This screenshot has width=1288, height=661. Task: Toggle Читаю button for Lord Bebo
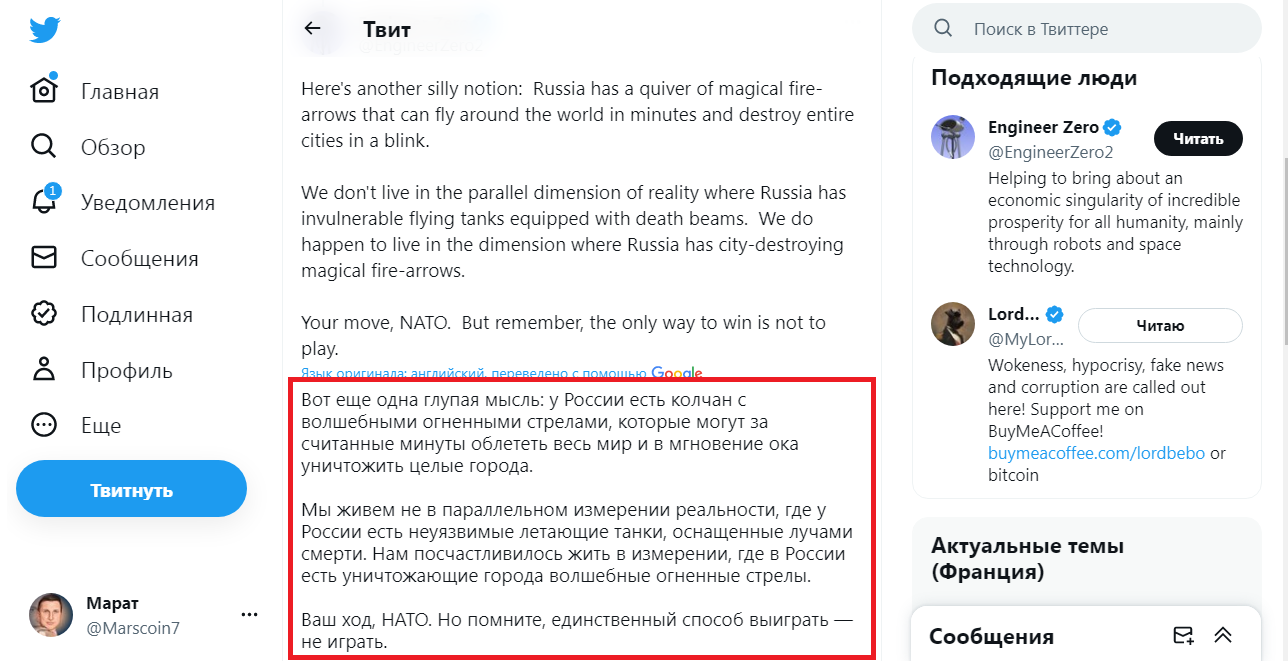(1160, 325)
